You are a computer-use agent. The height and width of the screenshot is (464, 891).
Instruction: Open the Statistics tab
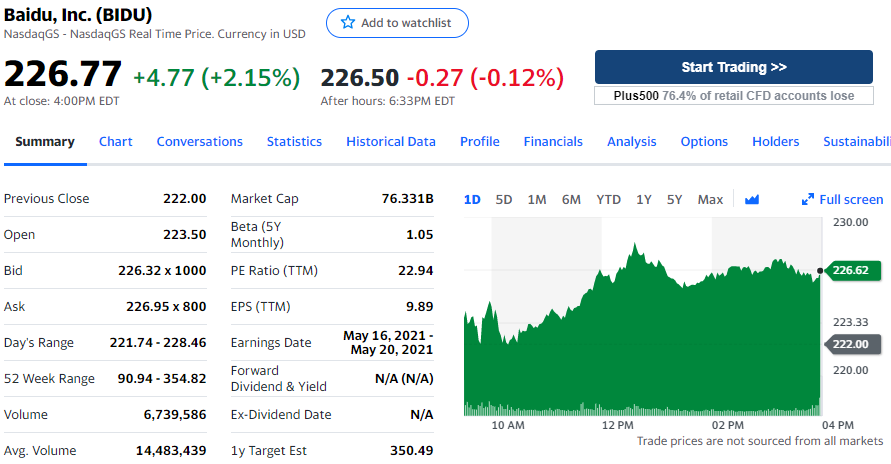tap(294, 142)
